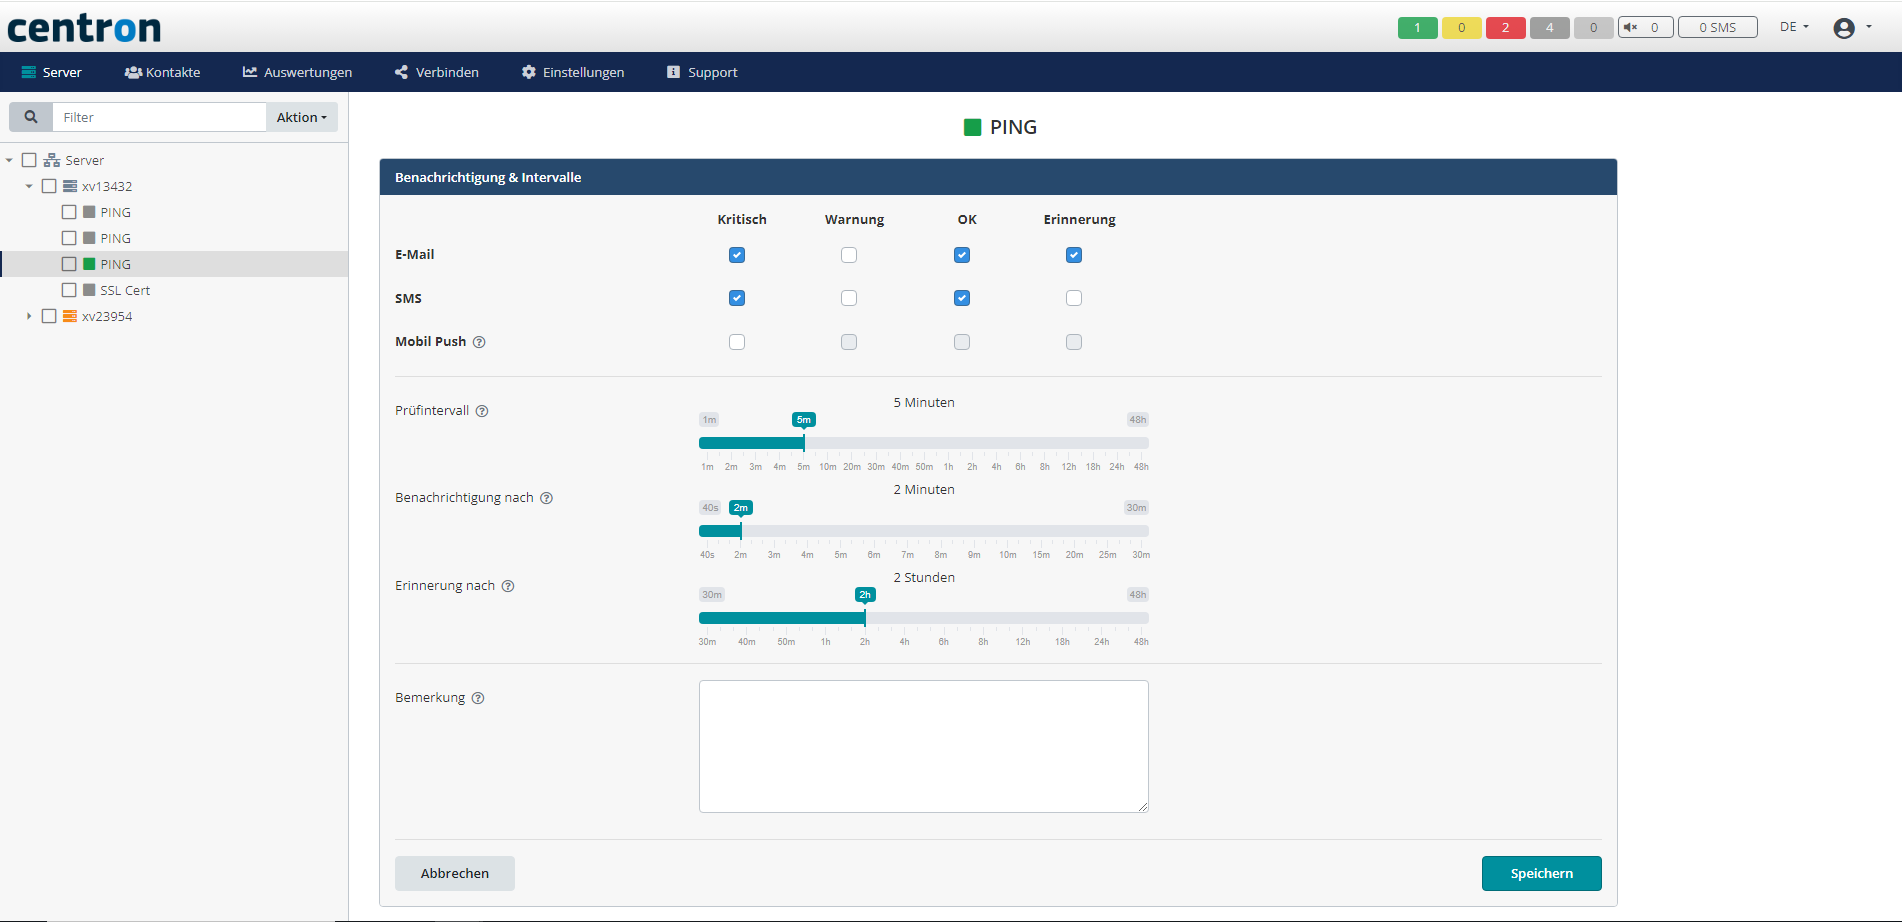Click the help icon beside Mobil Push
Screen dimensions: 1902x922
479,342
